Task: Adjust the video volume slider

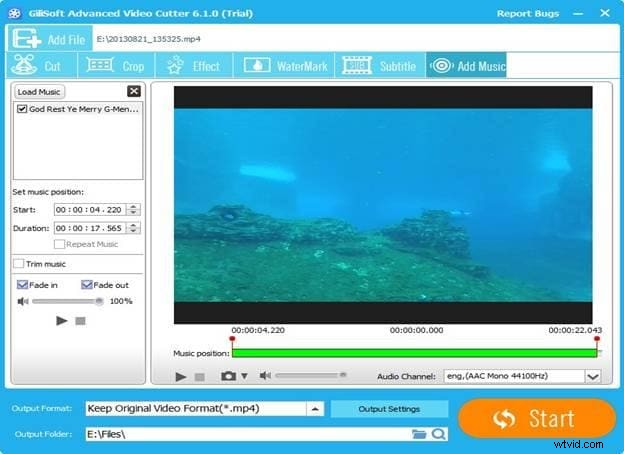Action: (x=310, y=375)
